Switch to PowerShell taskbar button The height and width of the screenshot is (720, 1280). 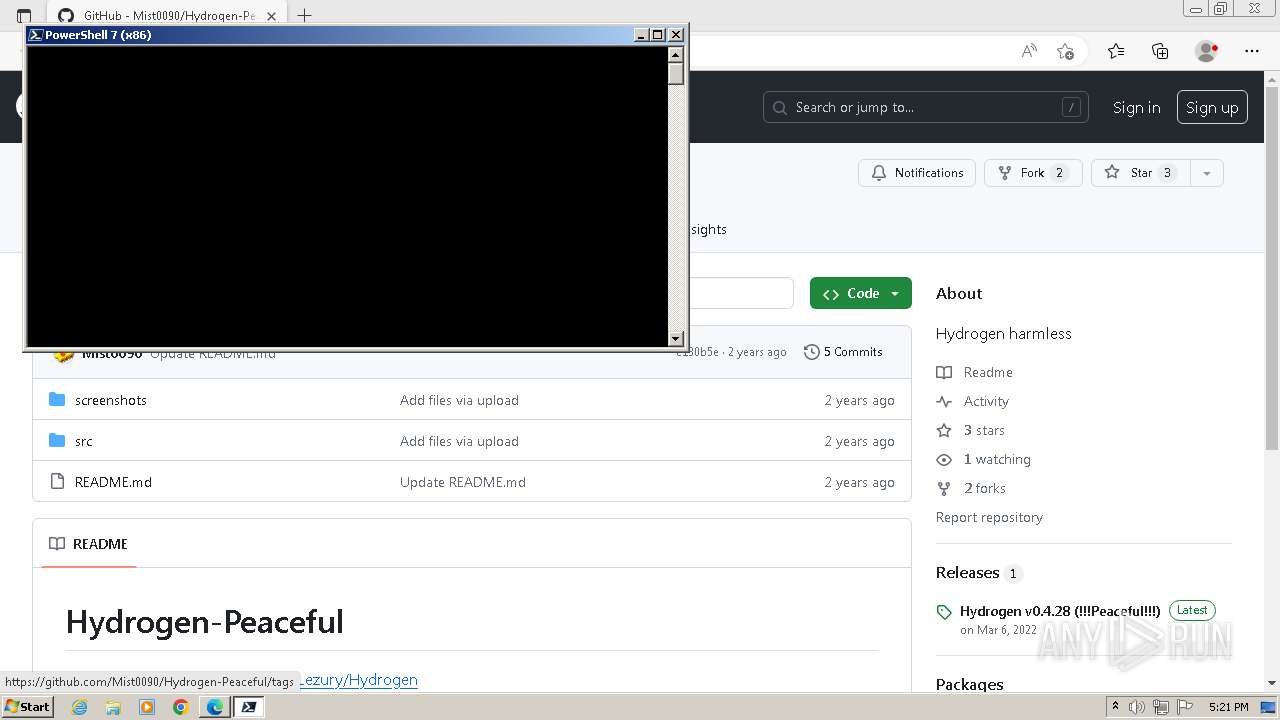click(x=249, y=707)
